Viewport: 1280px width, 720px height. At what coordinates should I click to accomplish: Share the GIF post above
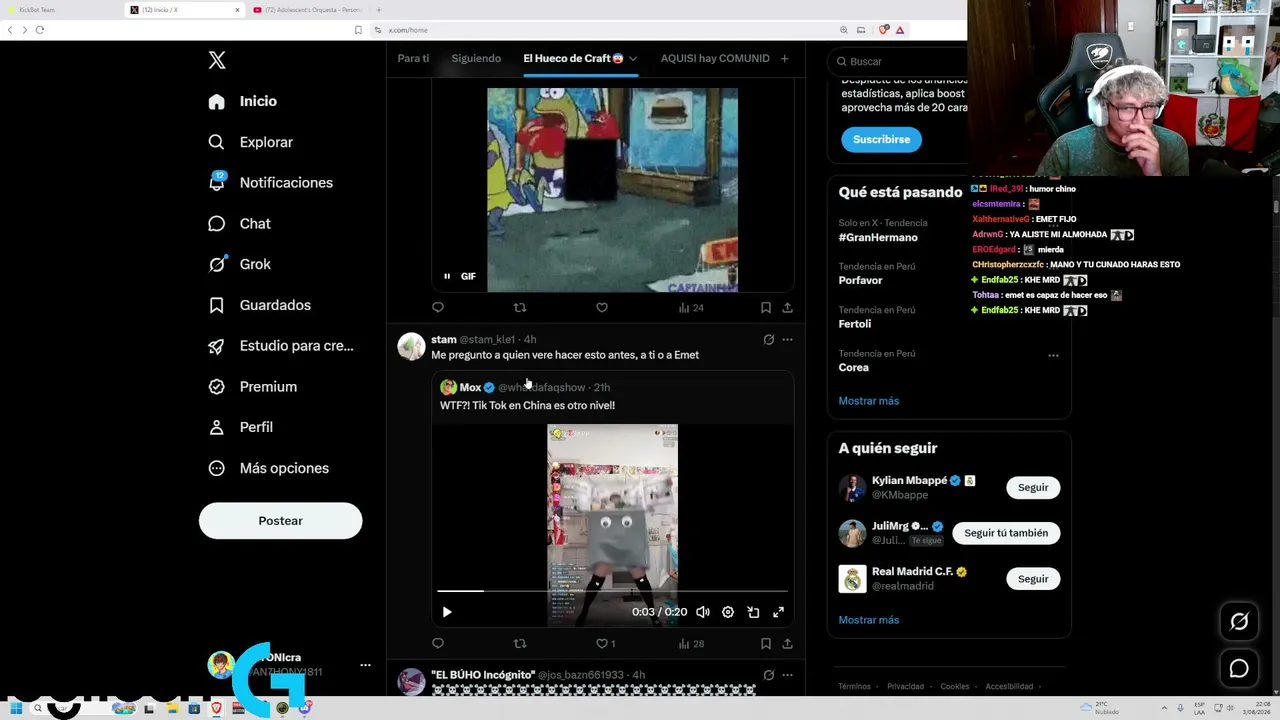pos(788,307)
